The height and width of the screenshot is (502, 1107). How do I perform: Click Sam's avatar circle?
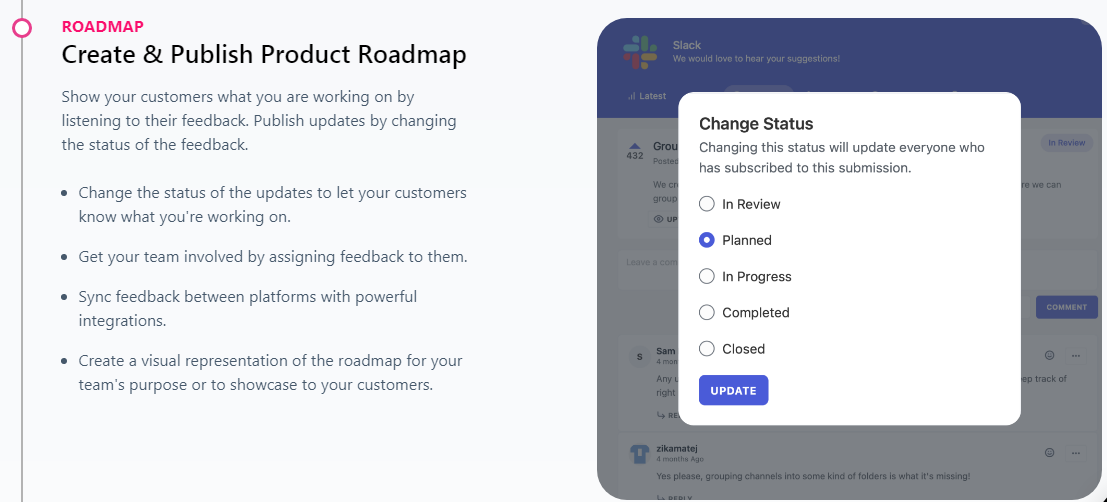tap(639, 356)
